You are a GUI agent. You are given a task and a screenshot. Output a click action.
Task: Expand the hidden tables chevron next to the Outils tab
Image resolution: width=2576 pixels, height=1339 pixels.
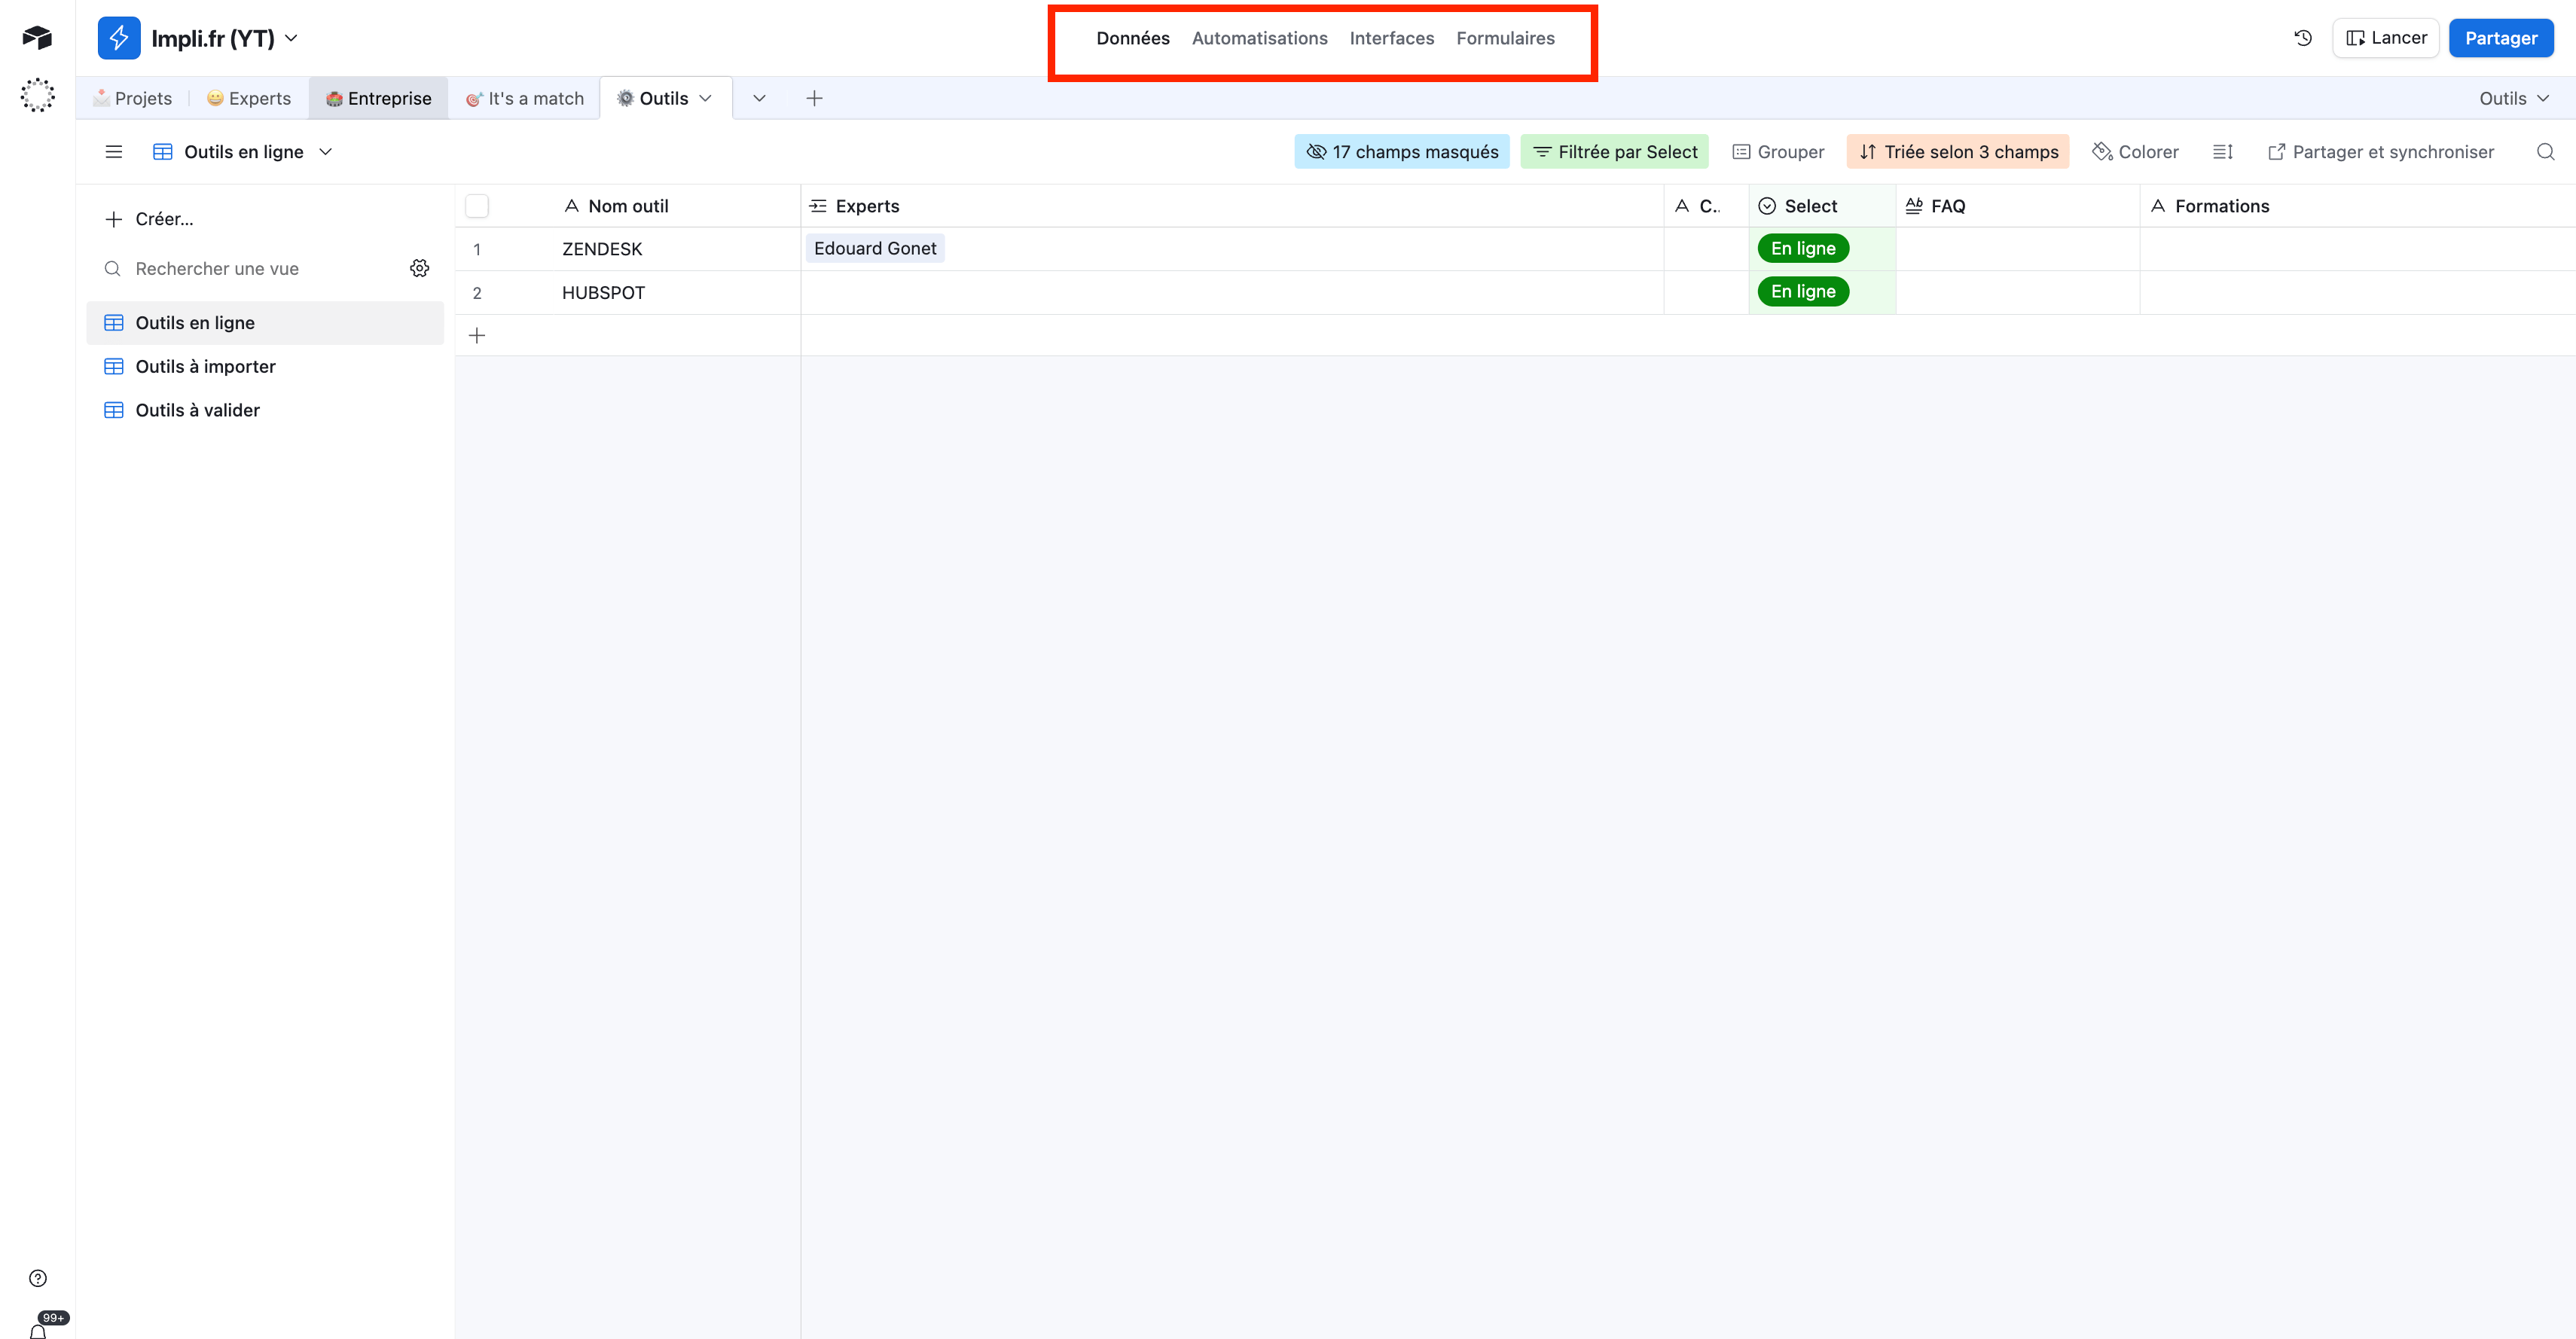coord(759,98)
